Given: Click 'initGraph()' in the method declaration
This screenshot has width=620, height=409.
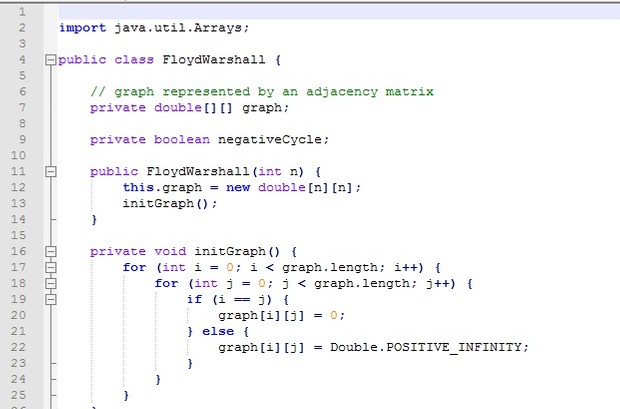Looking at the screenshot, I should coord(237,252).
